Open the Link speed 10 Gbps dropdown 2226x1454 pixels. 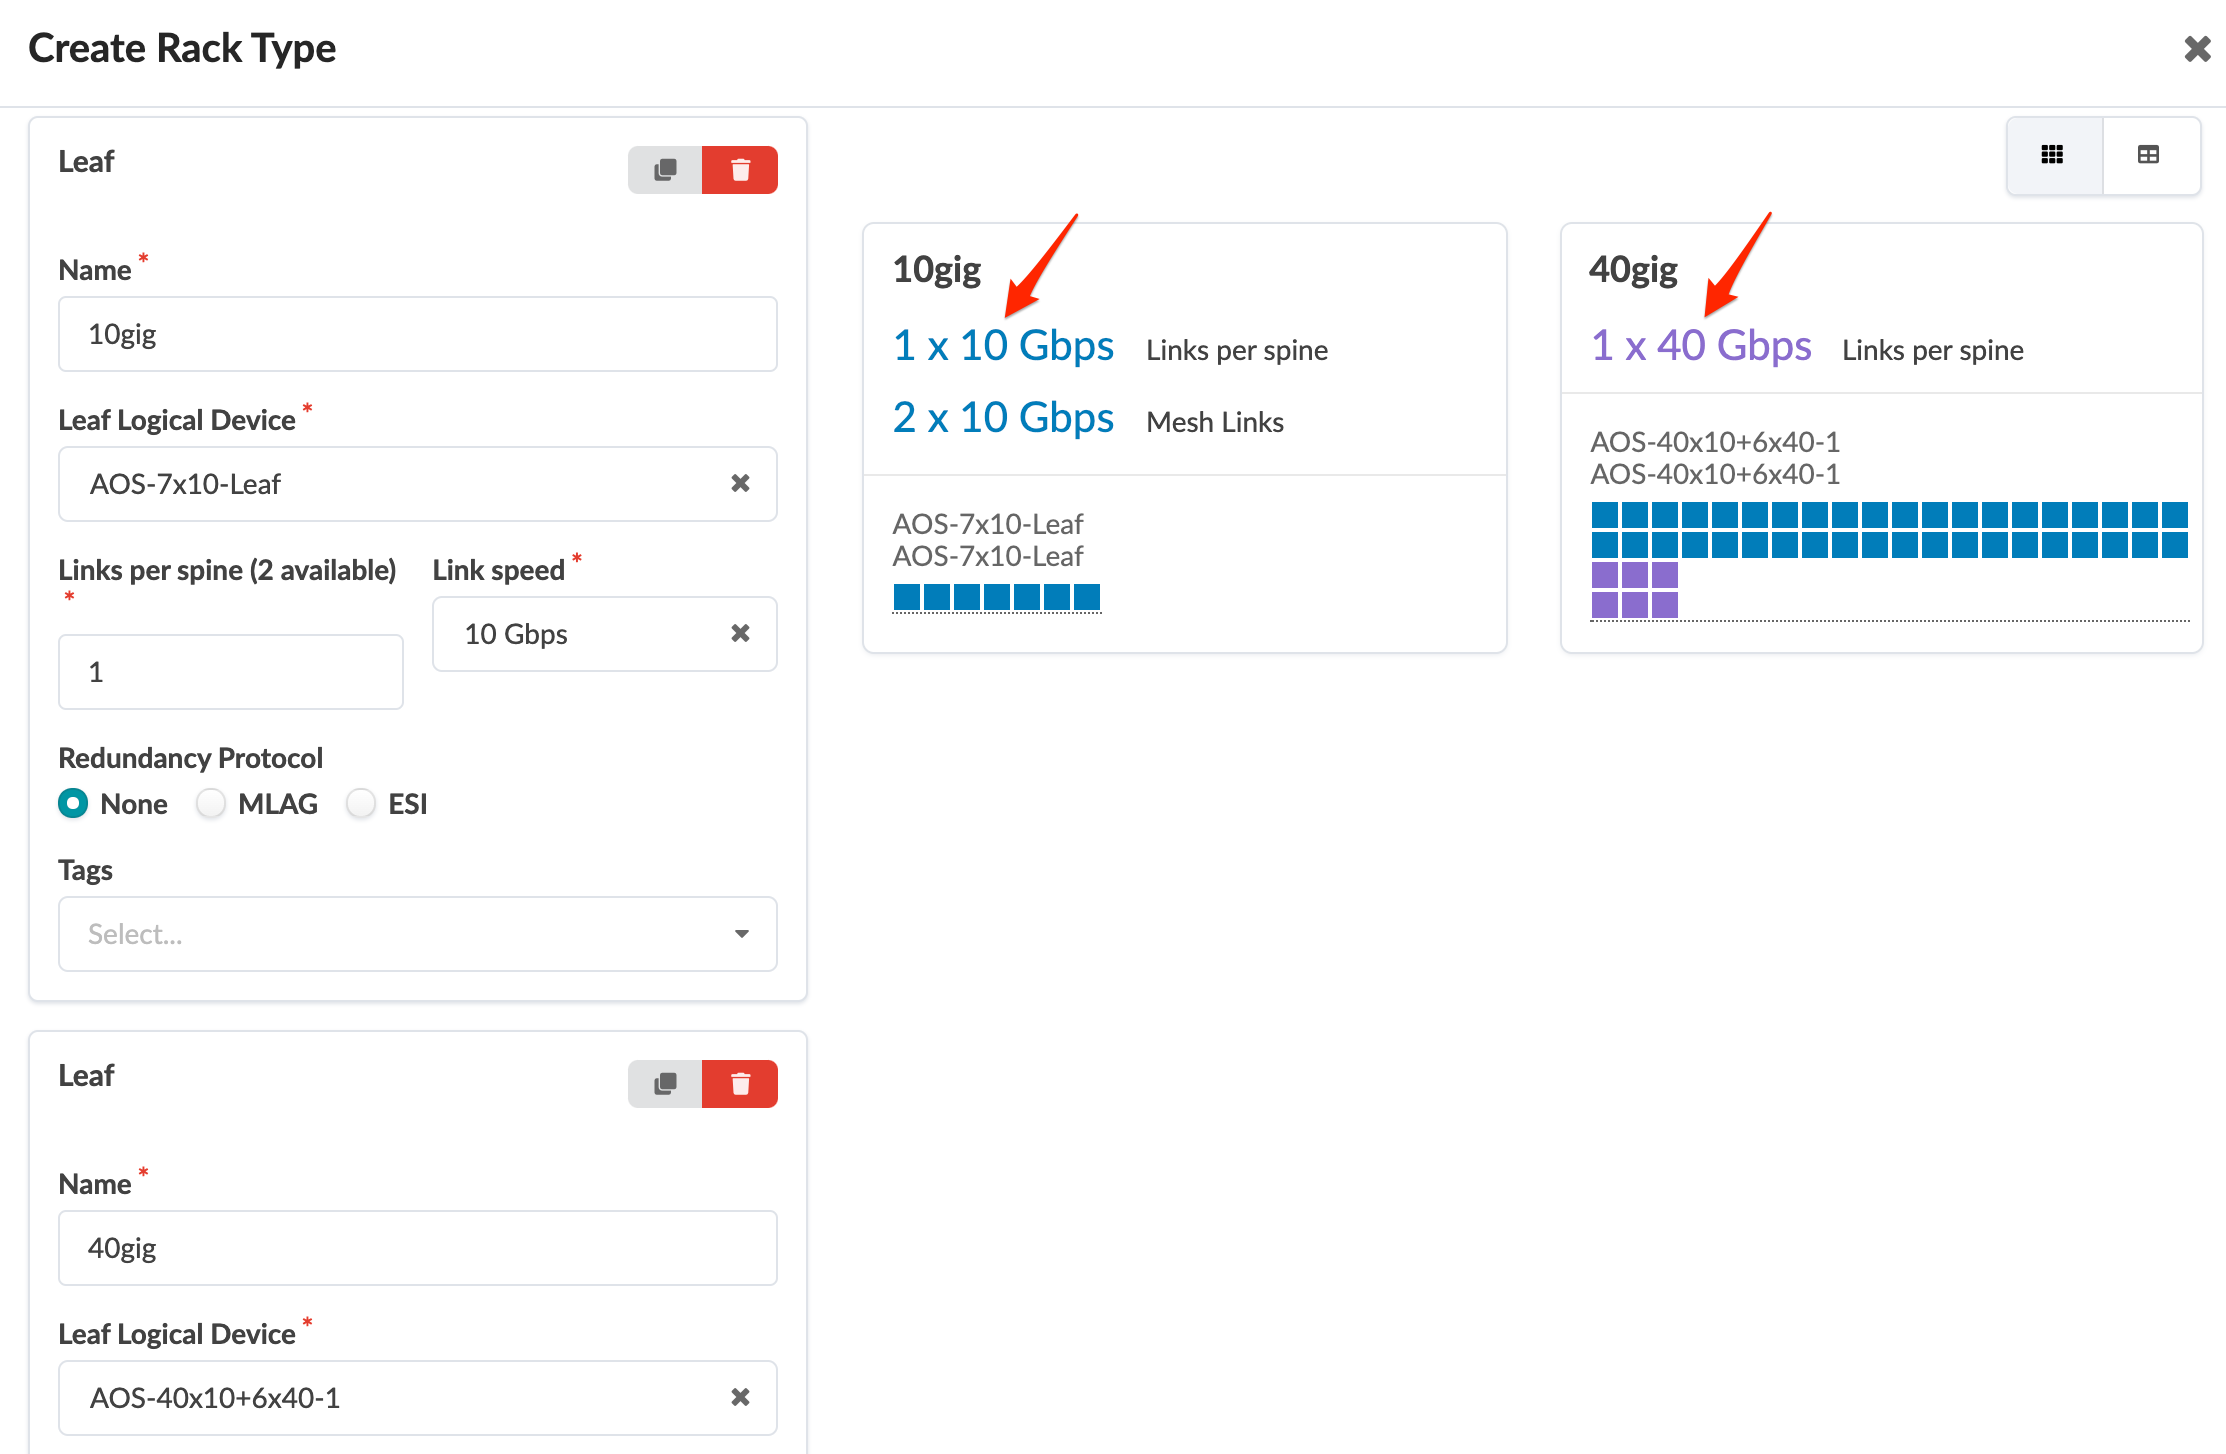point(580,634)
